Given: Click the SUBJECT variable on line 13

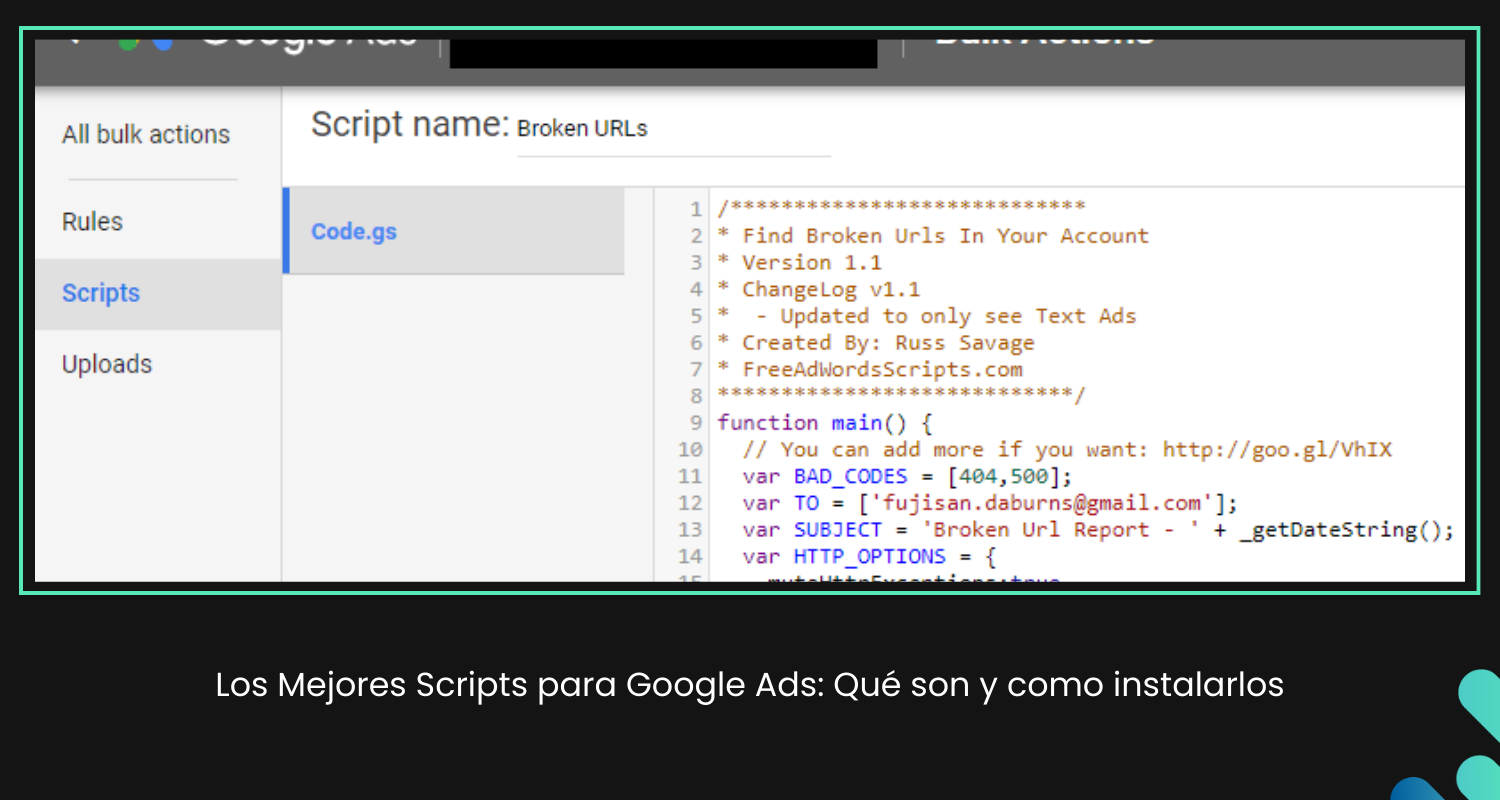Looking at the screenshot, I should coord(837,529).
